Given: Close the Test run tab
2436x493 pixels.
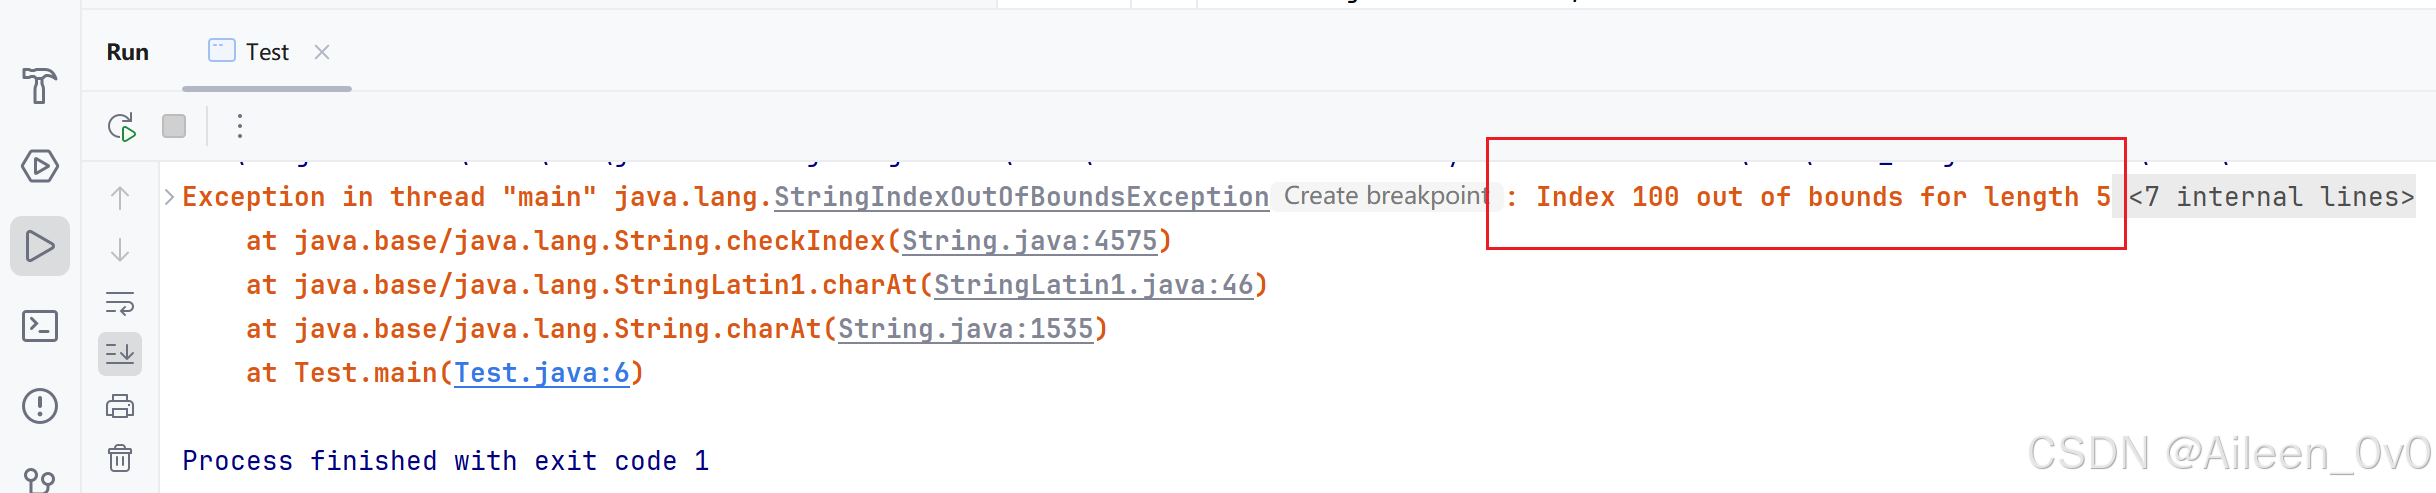Looking at the screenshot, I should pyautogui.click(x=322, y=52).
